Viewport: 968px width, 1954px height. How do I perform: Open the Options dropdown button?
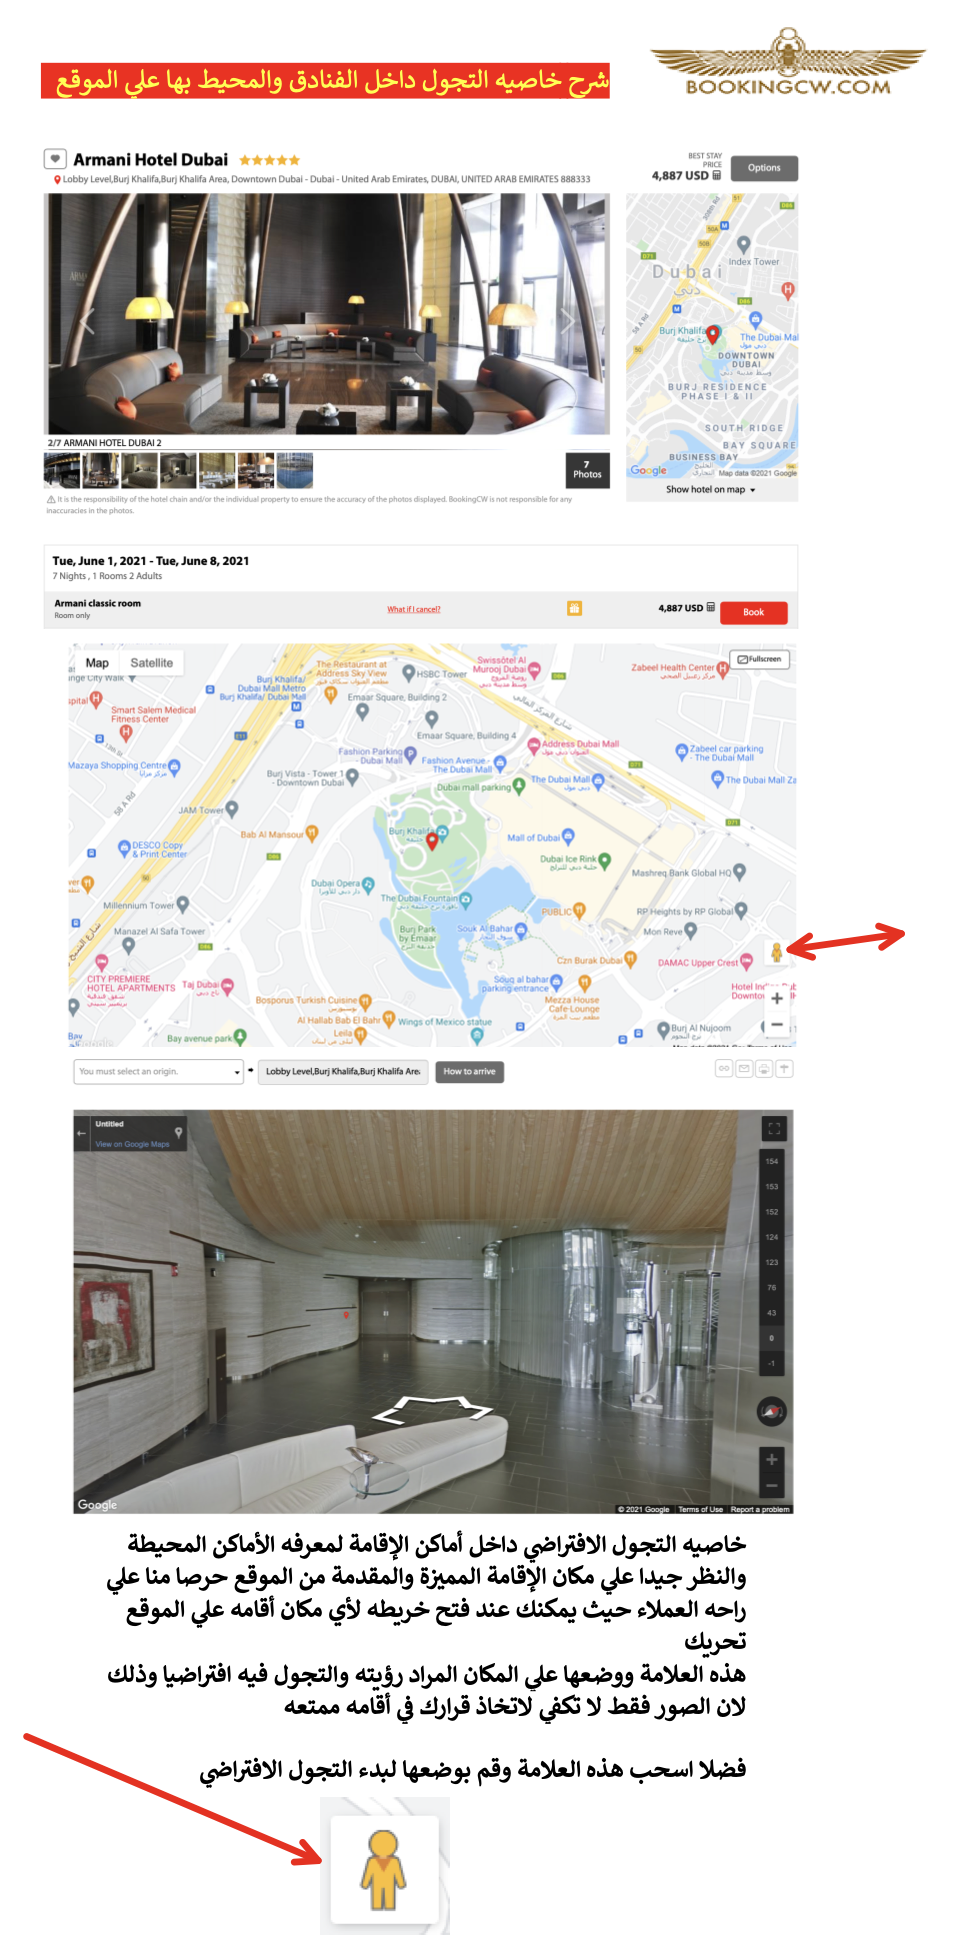click(x=764, y=168)
